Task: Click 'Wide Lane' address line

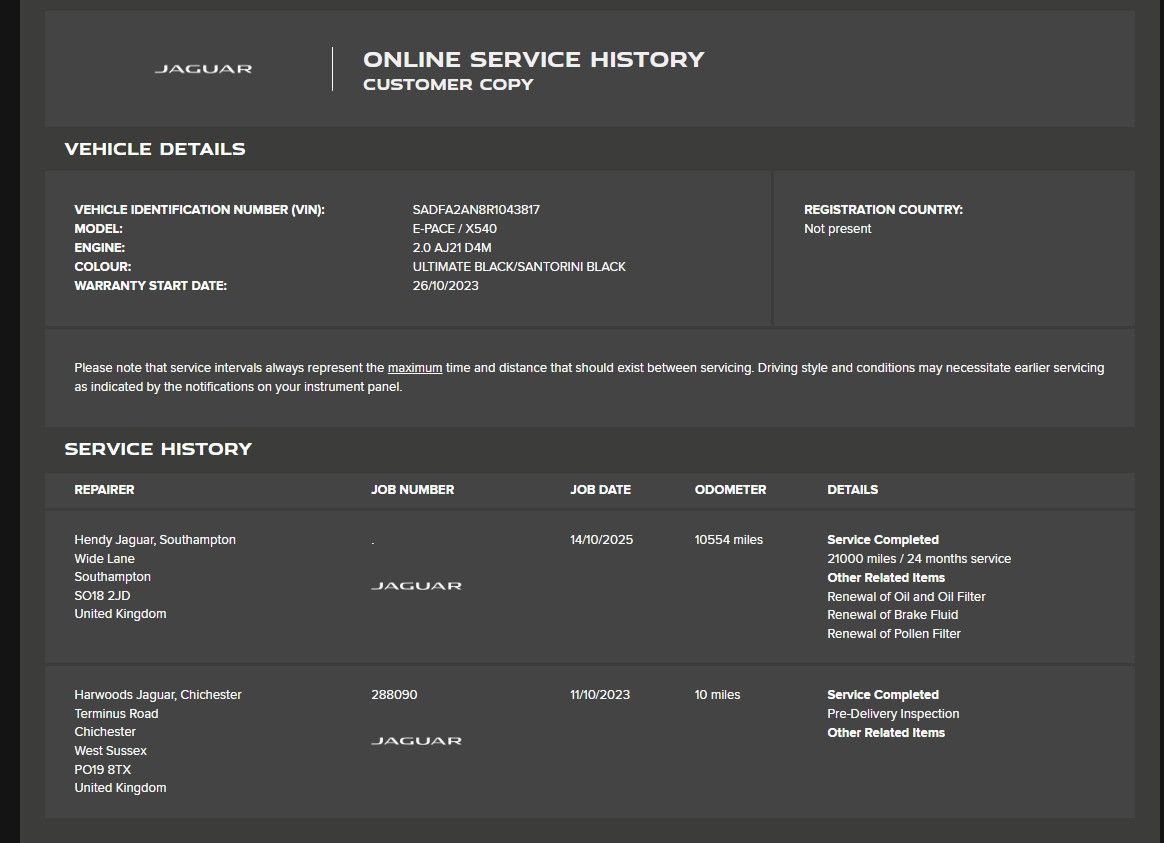Action: click(x=105, y=559)
